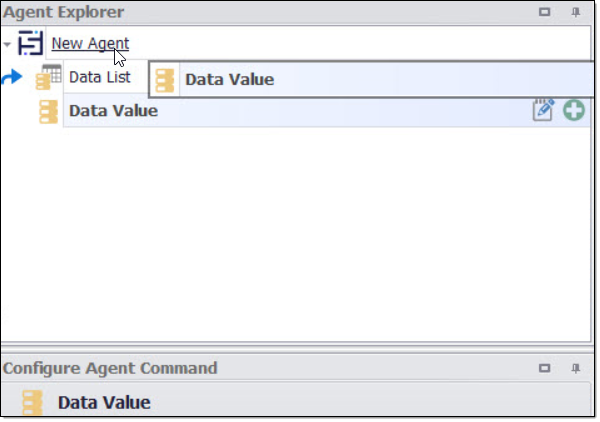The height and width of the screenshot is (422, 600).
Task: Click the Agent Explorer panel title
Action: 64,13
